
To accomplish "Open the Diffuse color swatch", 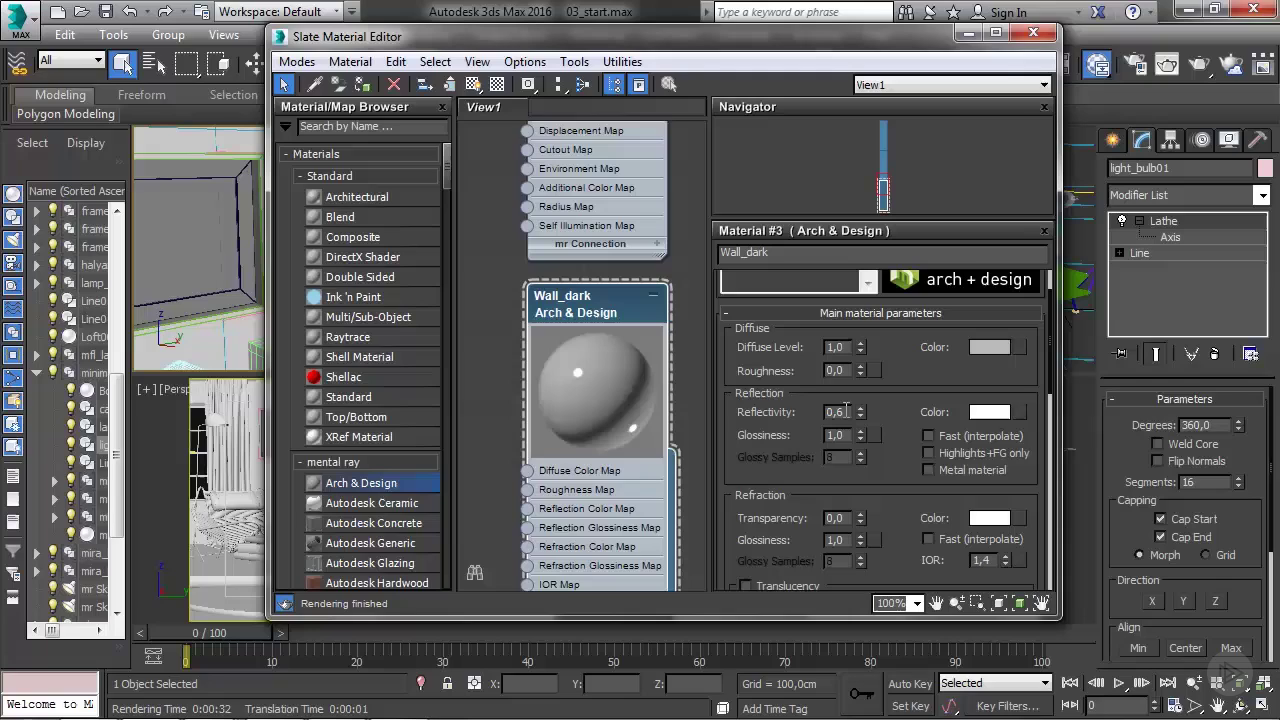I will (990, 347).
